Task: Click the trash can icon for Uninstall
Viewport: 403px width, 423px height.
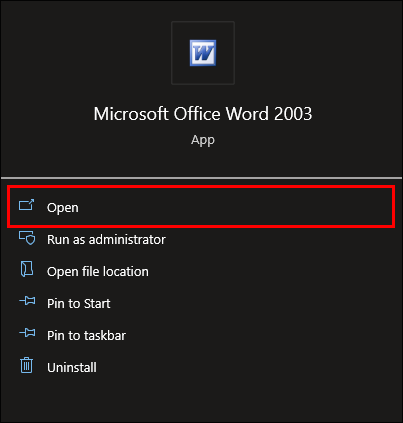Action: point(27,365)
